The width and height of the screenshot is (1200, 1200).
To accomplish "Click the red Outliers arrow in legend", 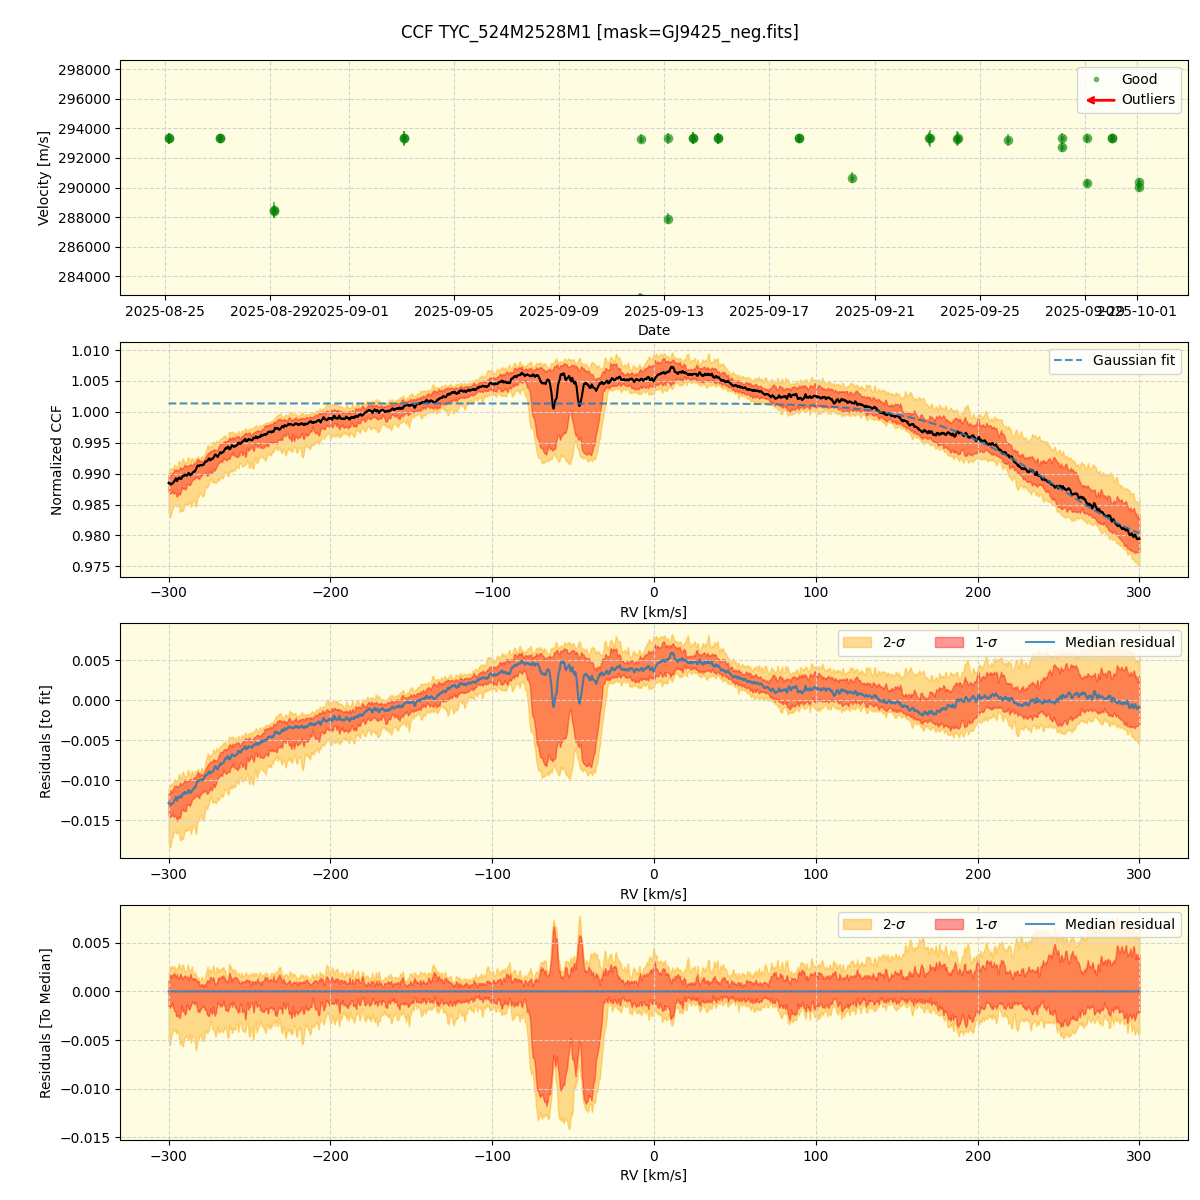I will coord(1100,100).
